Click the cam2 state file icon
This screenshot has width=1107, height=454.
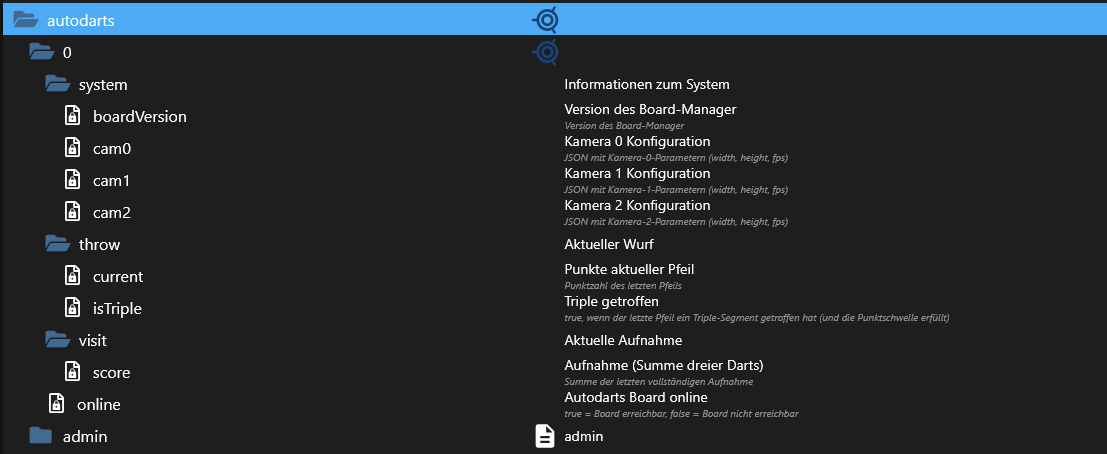[72, 212]
